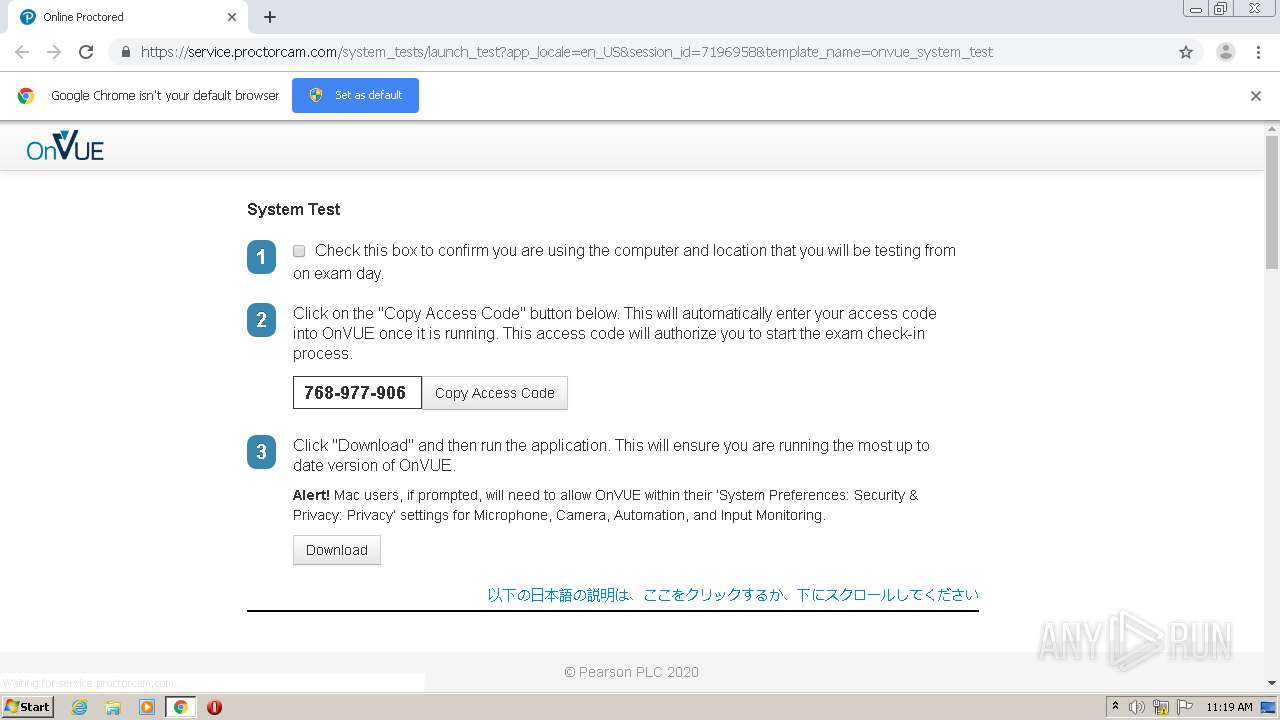The height and width of the screenshot is (720, 1280).
Task: Click the network tray icon
Action: coord(1161,707)
